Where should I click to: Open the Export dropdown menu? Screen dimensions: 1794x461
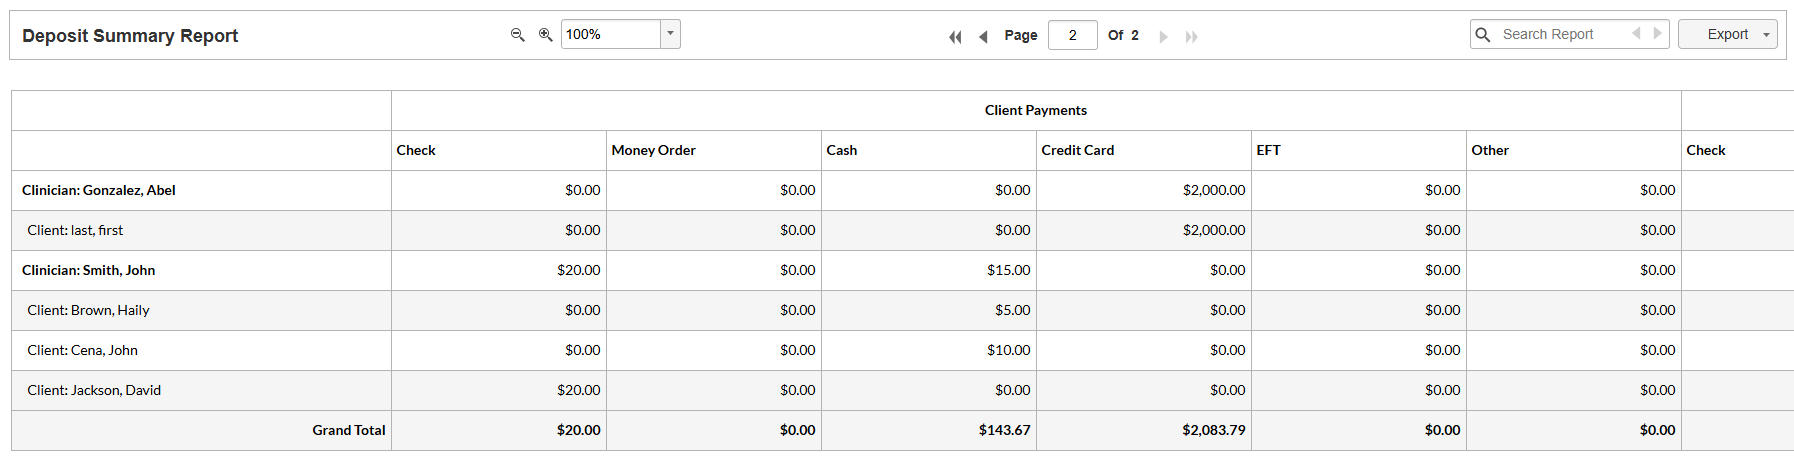tap(1766, 34)
